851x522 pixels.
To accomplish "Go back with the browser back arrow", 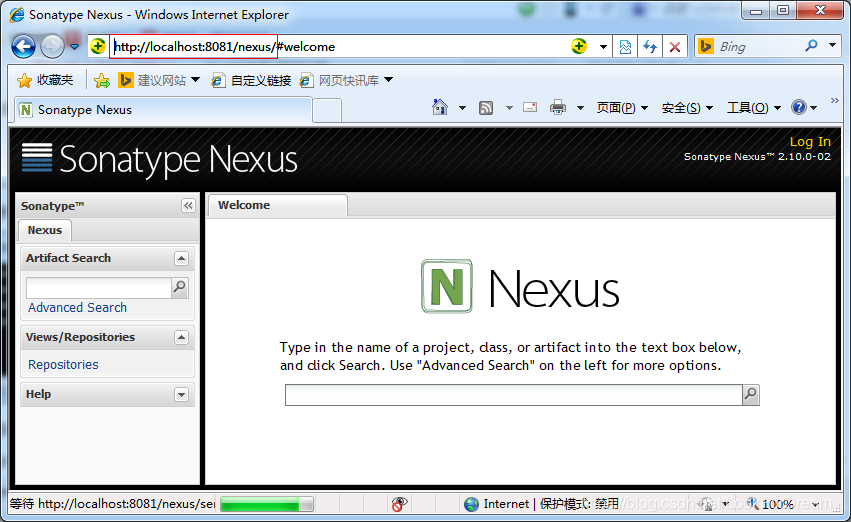I will (x=23, y=47).
